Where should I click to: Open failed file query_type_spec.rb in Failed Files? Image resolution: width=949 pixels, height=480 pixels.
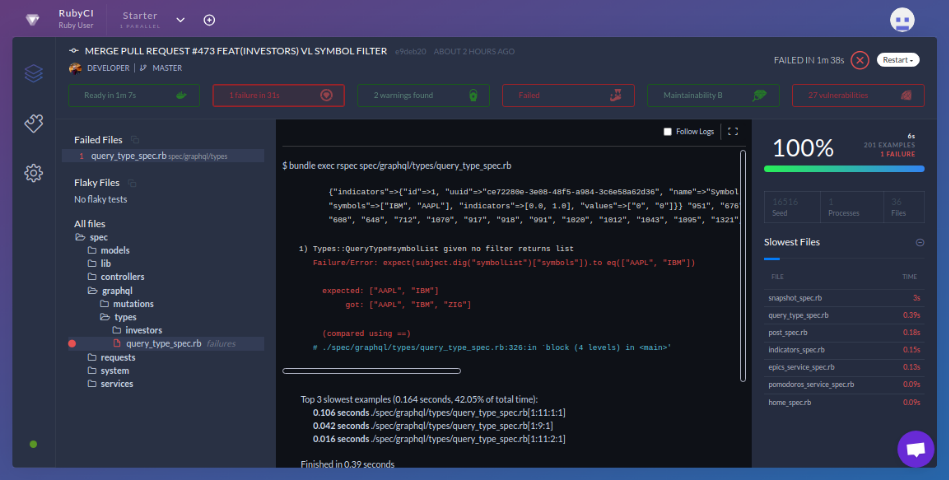coord(163,156)
